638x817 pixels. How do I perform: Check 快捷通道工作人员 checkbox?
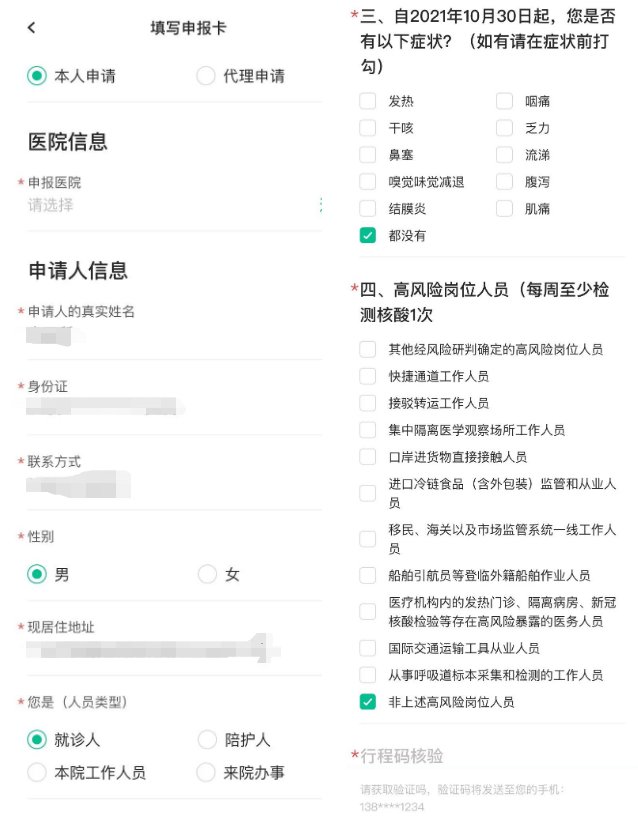click(368, 376)
